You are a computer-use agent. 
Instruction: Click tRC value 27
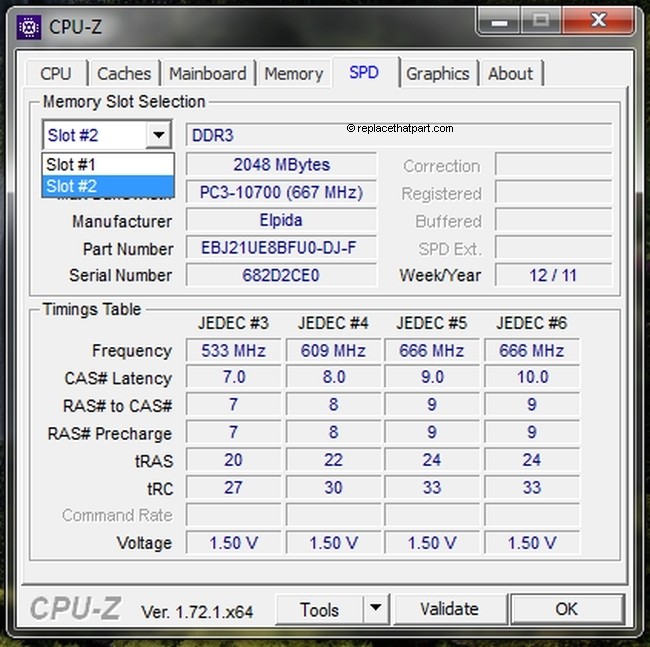(233, 488)
